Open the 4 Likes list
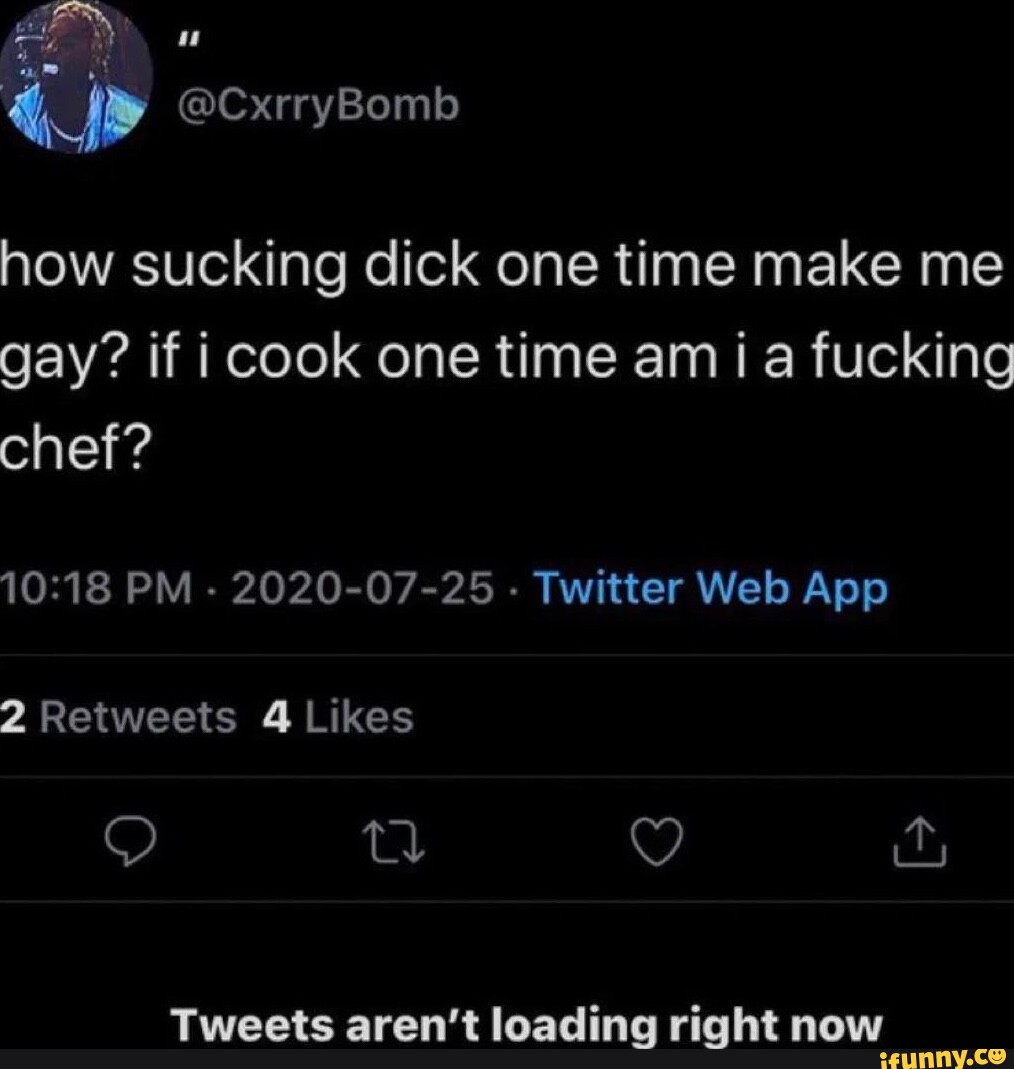 (340, 715)
